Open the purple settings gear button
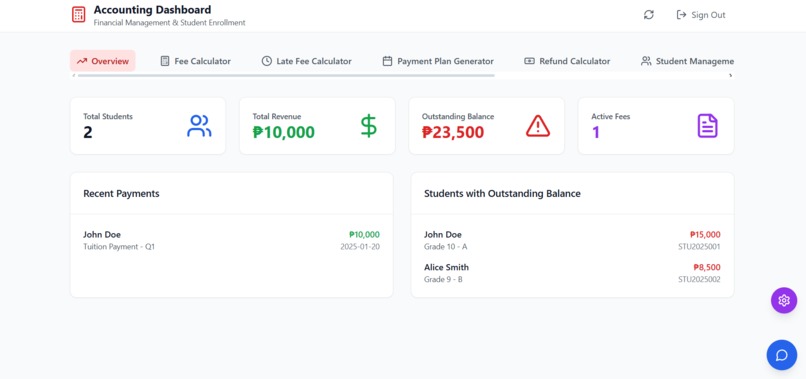The height and width of the screenshot is (379, 806). click(x=784, y=300)
